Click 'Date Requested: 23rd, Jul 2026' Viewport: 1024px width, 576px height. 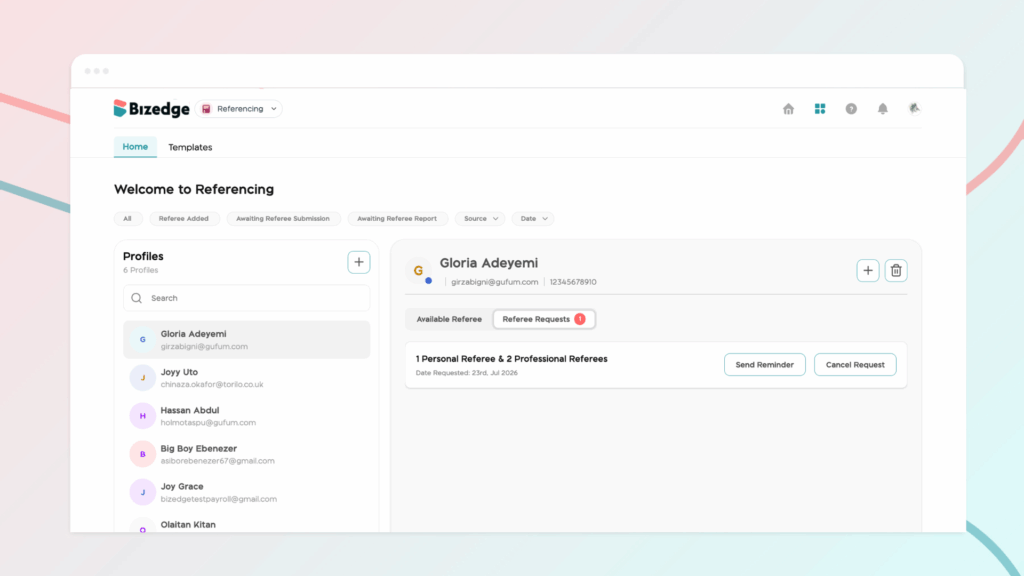[x=466, y=373]
